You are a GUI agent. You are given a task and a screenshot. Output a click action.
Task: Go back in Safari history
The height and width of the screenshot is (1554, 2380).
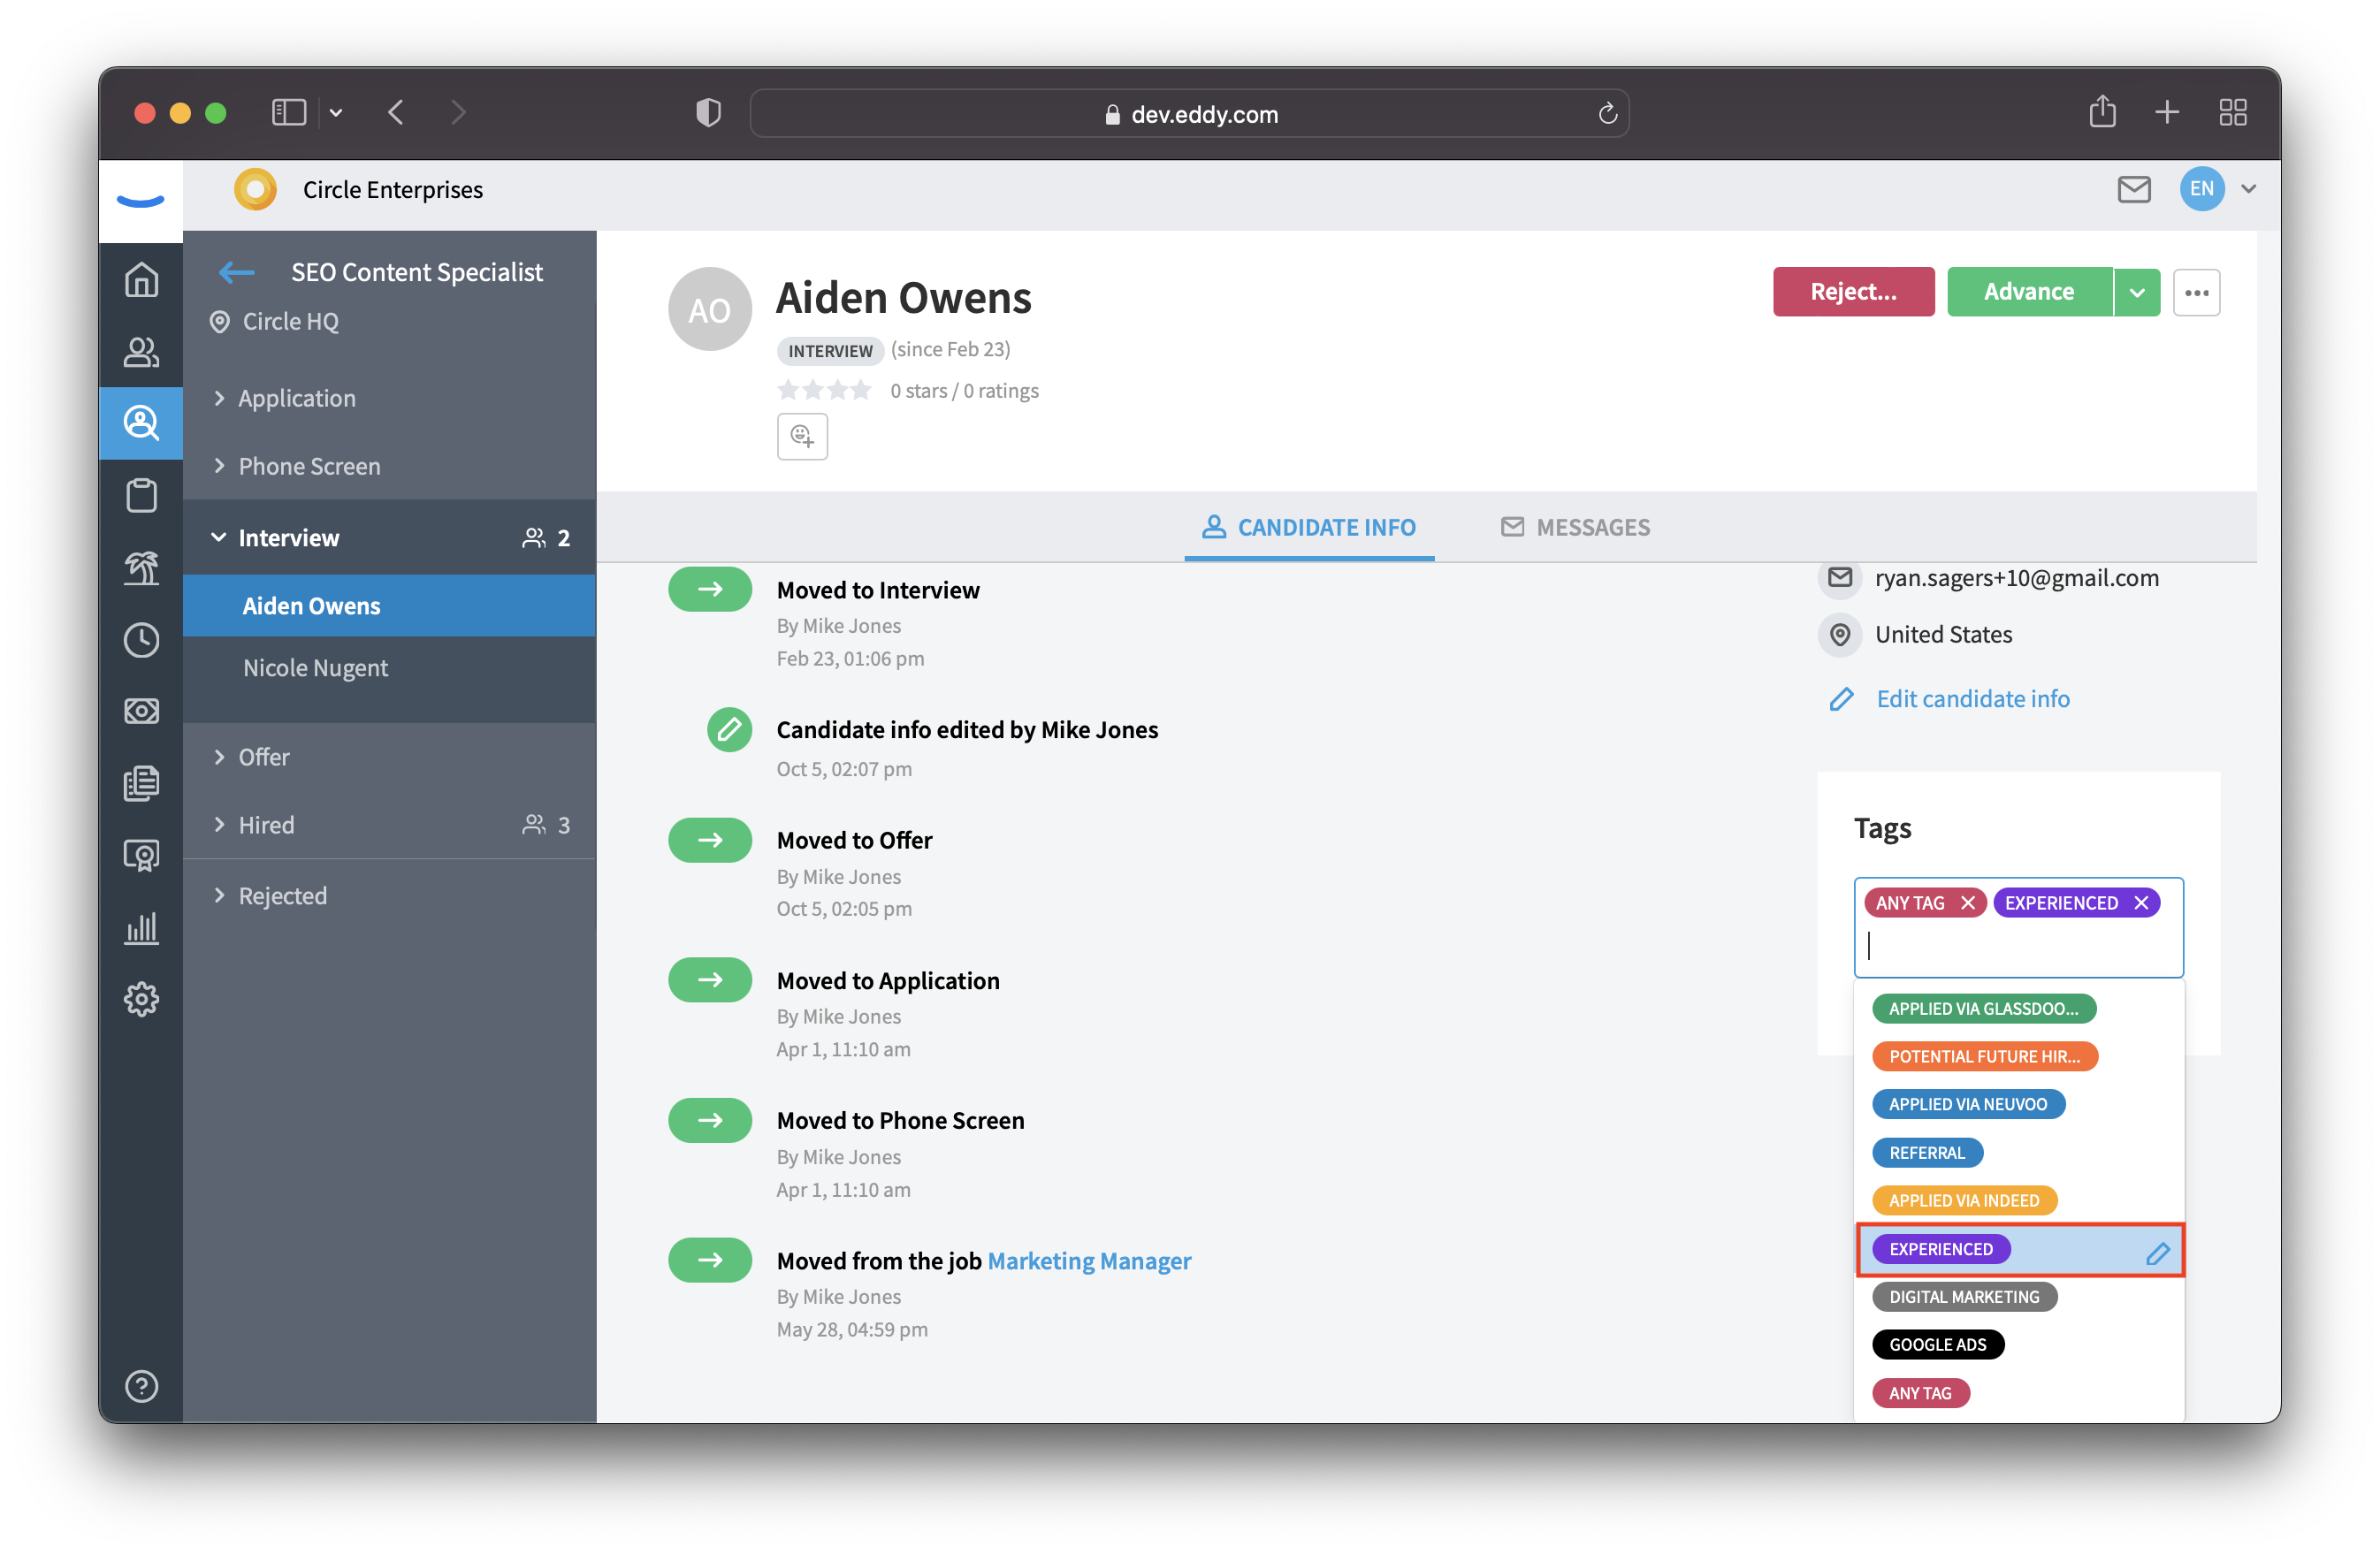pos(396,112)
